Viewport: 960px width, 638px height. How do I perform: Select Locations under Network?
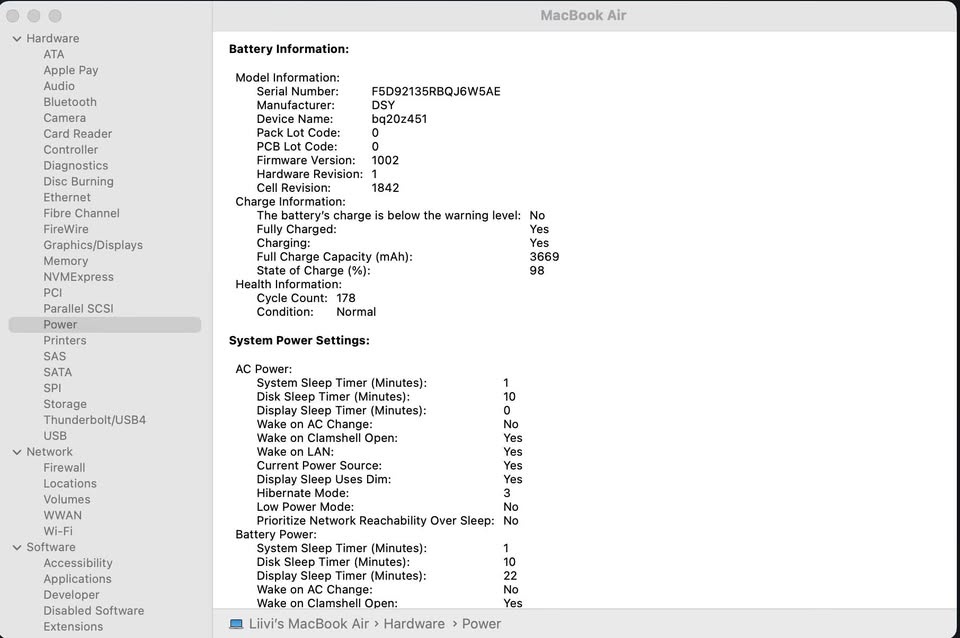(x=70, y=484)
